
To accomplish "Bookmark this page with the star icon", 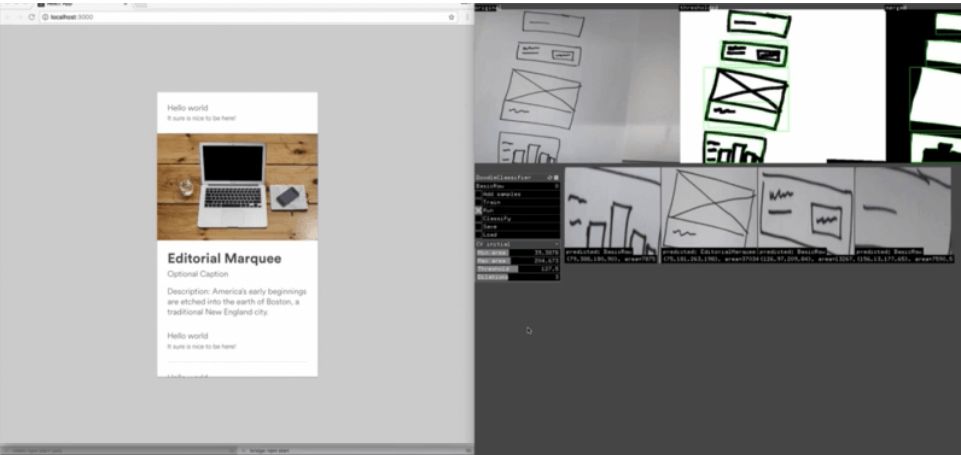I will [x=452, y=17].
